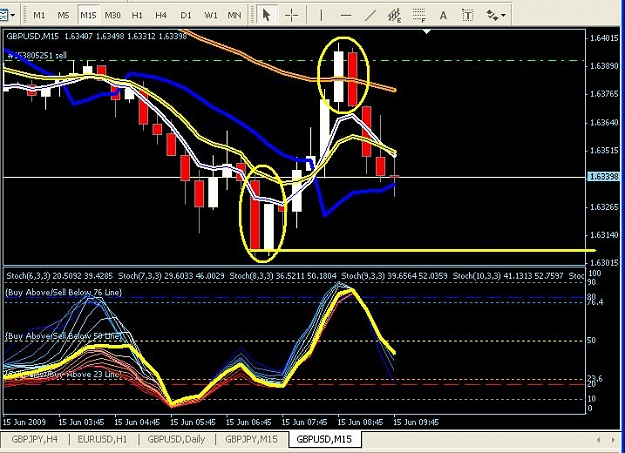The height and width of the screenshot is (453, 625).
Task: Select the Fibonacci retracement tool
Action: (419, 16)
